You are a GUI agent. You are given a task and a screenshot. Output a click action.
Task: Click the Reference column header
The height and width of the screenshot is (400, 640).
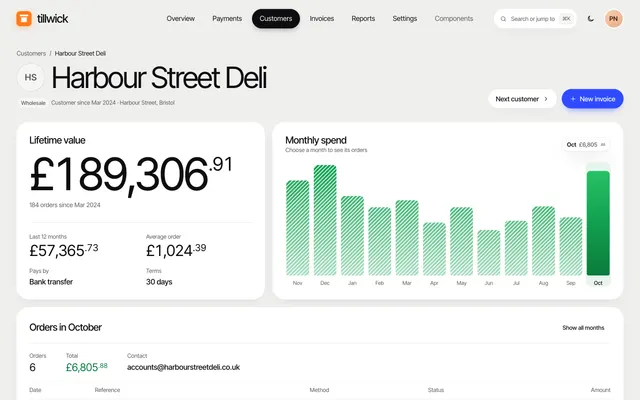pos(107,390)
